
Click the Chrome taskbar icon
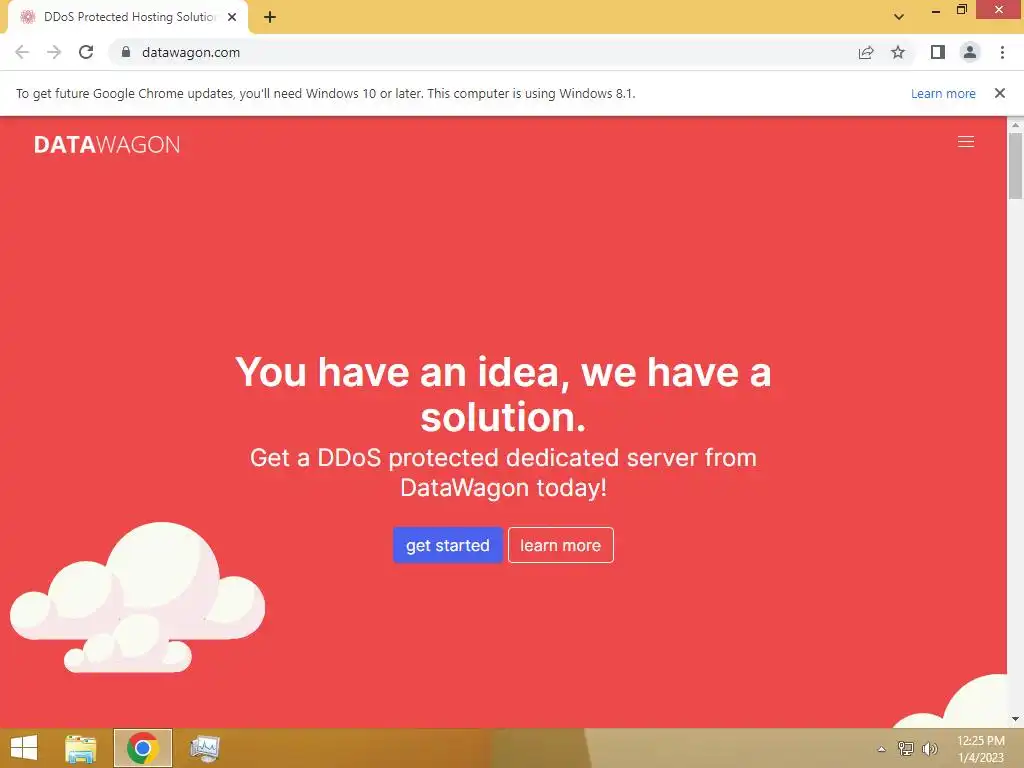(142, 748)
